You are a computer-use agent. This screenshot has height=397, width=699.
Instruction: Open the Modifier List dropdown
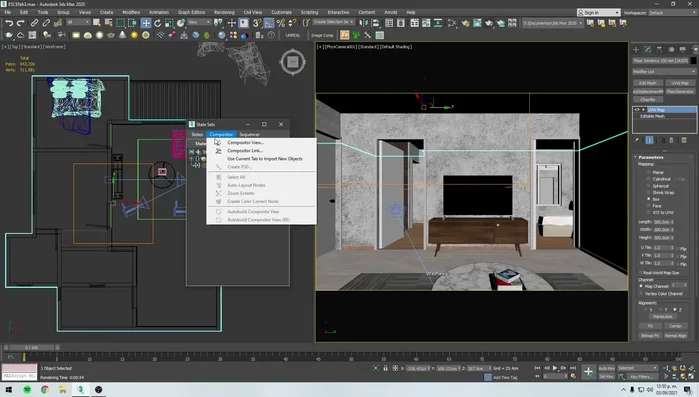[x=664, y=71]
